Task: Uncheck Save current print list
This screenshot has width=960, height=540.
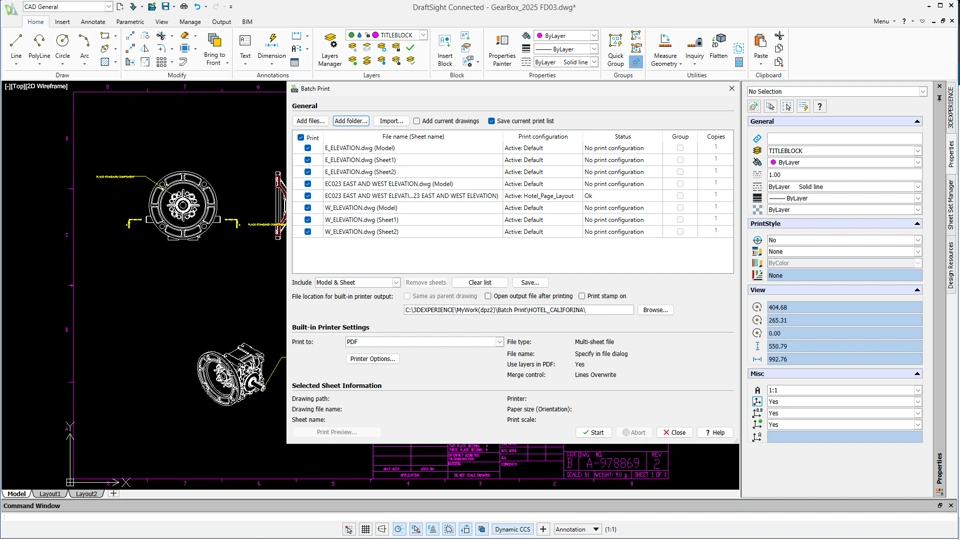Action: pyautogui.click(x=491, y=121)
